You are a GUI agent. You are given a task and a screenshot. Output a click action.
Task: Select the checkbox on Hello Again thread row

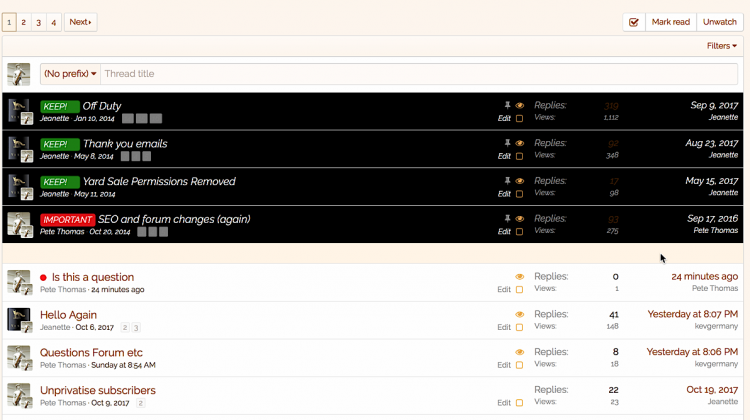[x=519, y=327]
